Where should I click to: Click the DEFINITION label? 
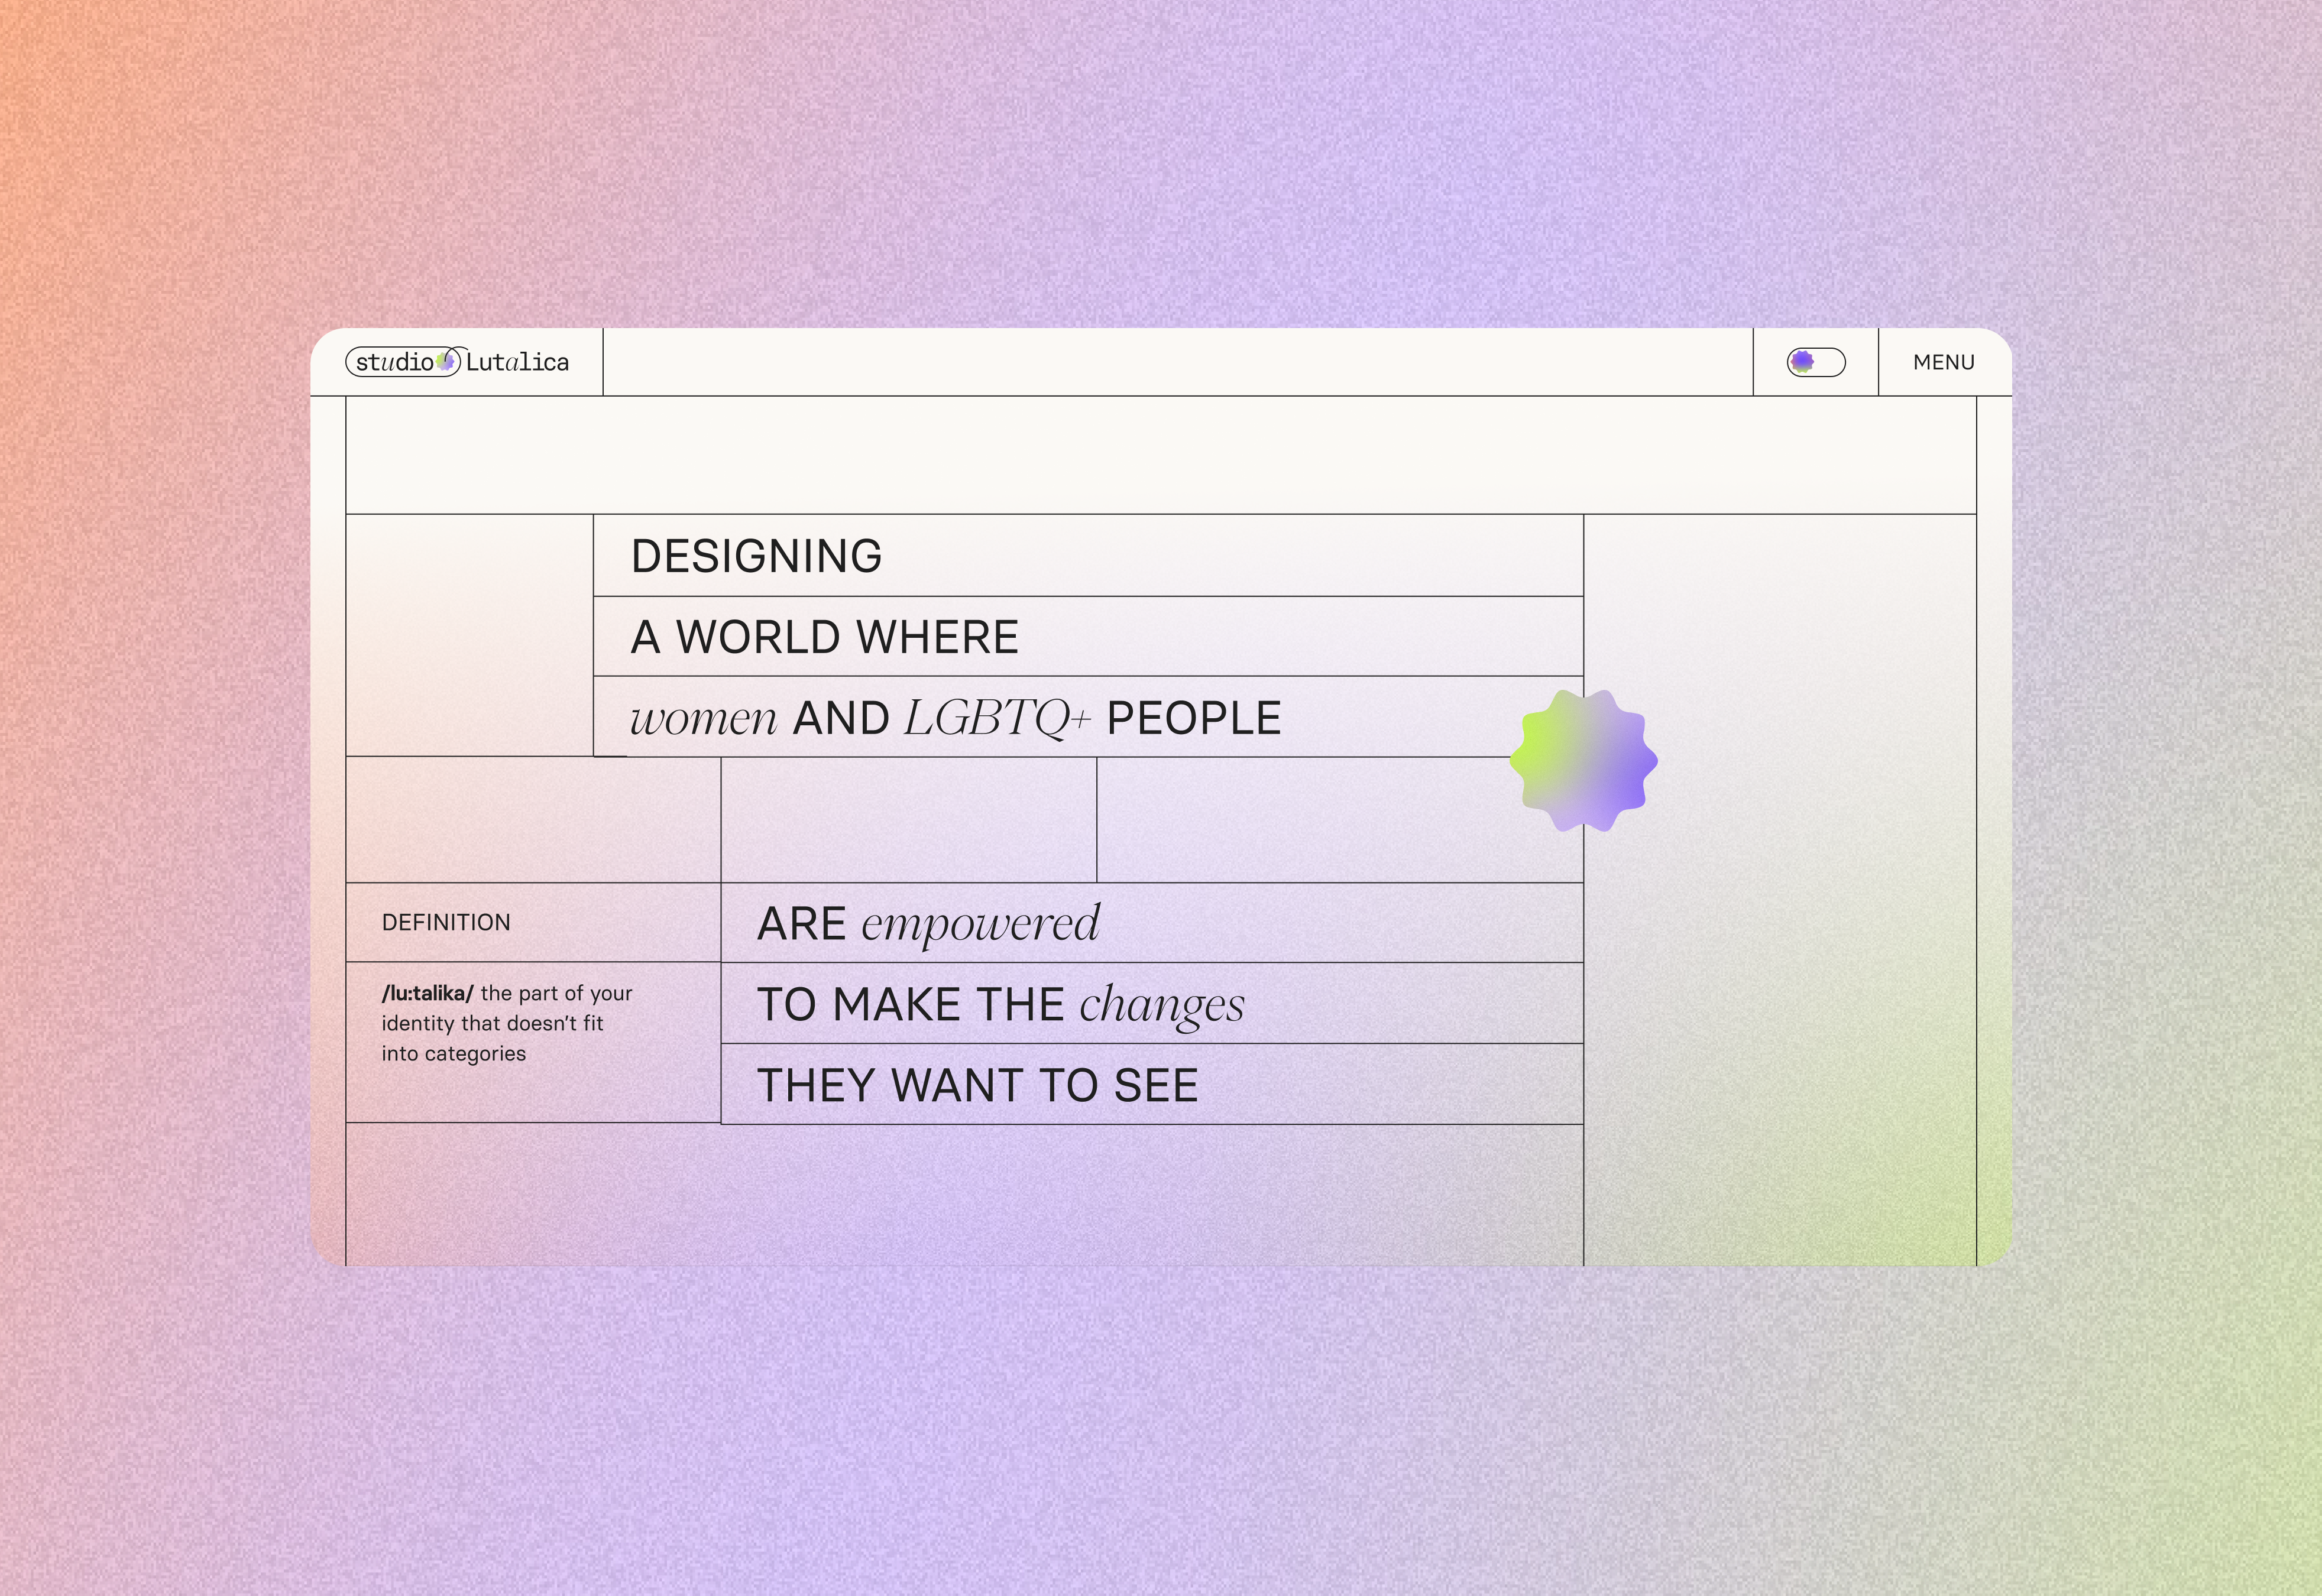[446, 922]
